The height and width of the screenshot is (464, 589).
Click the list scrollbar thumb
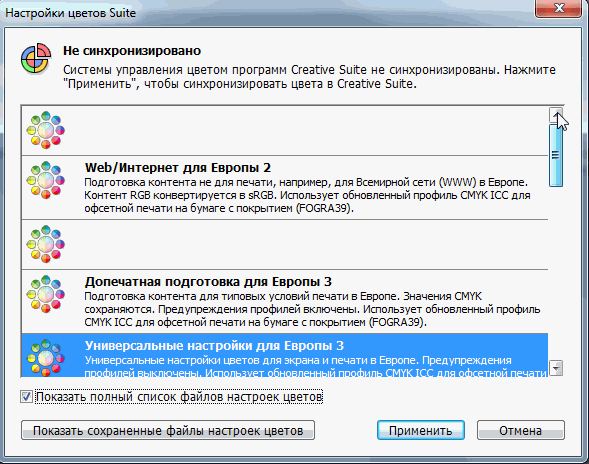(x=556, y=155)
